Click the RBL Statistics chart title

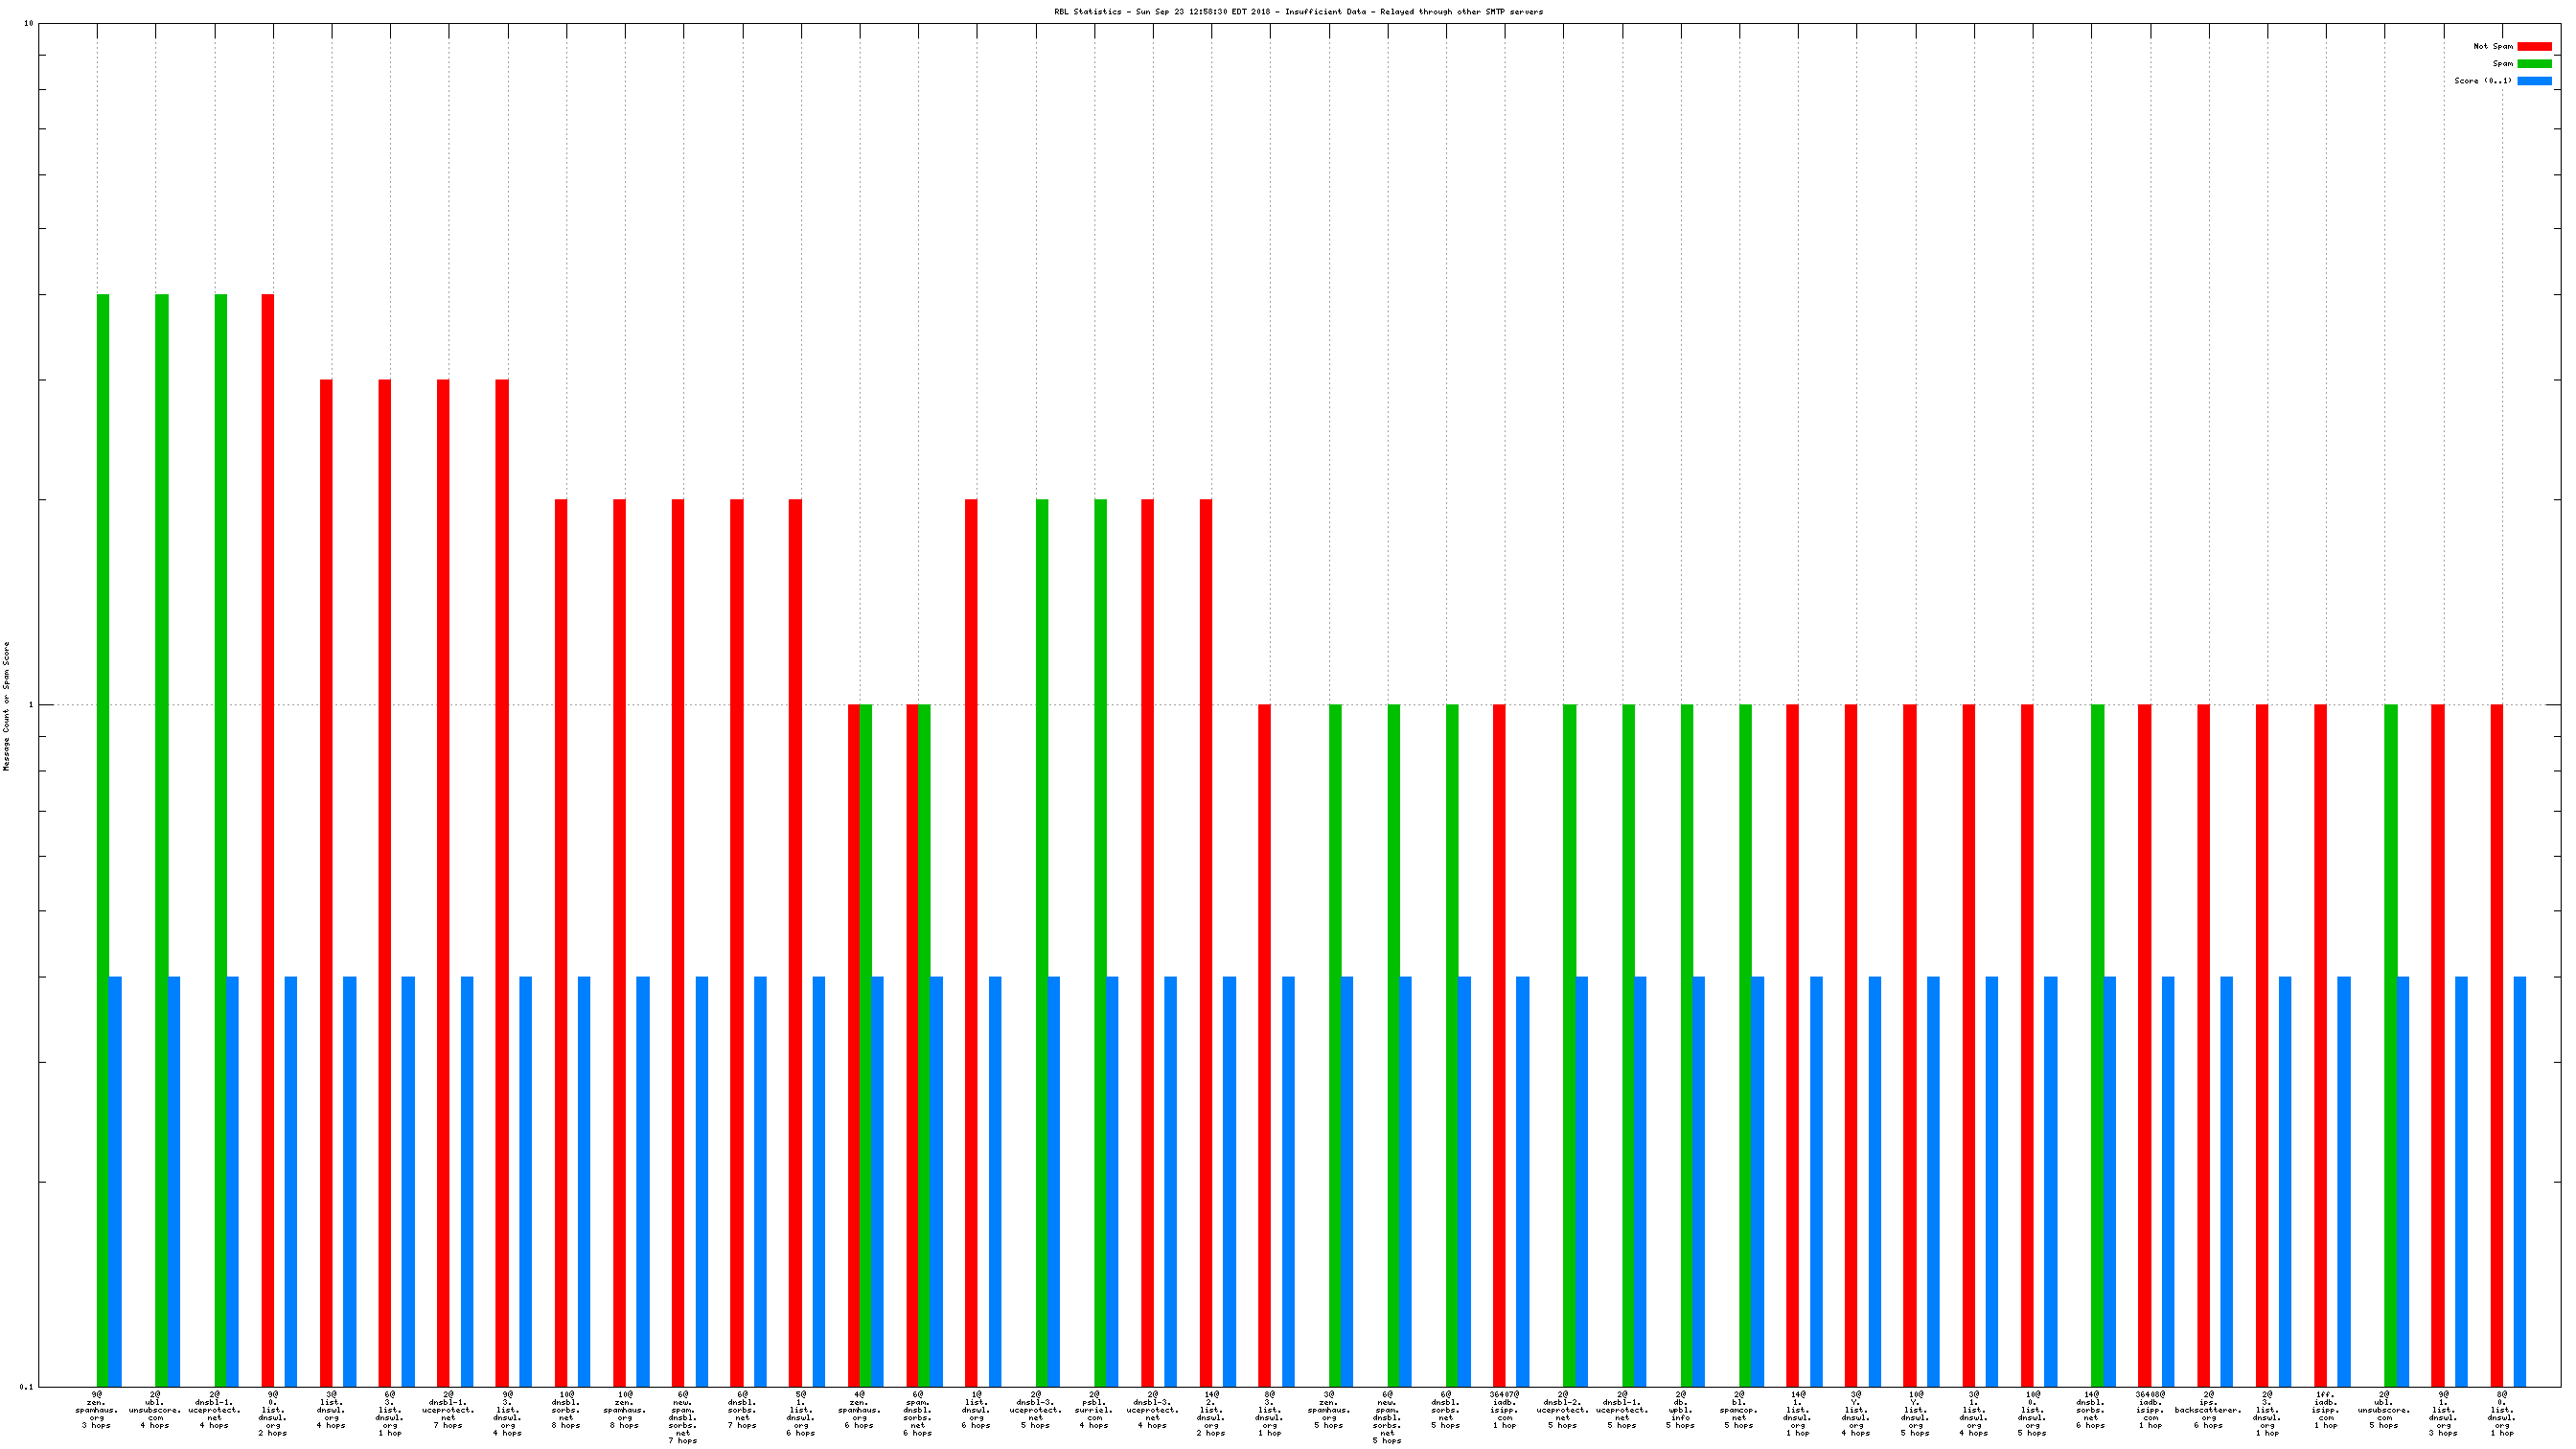[x=1297, y=12]
